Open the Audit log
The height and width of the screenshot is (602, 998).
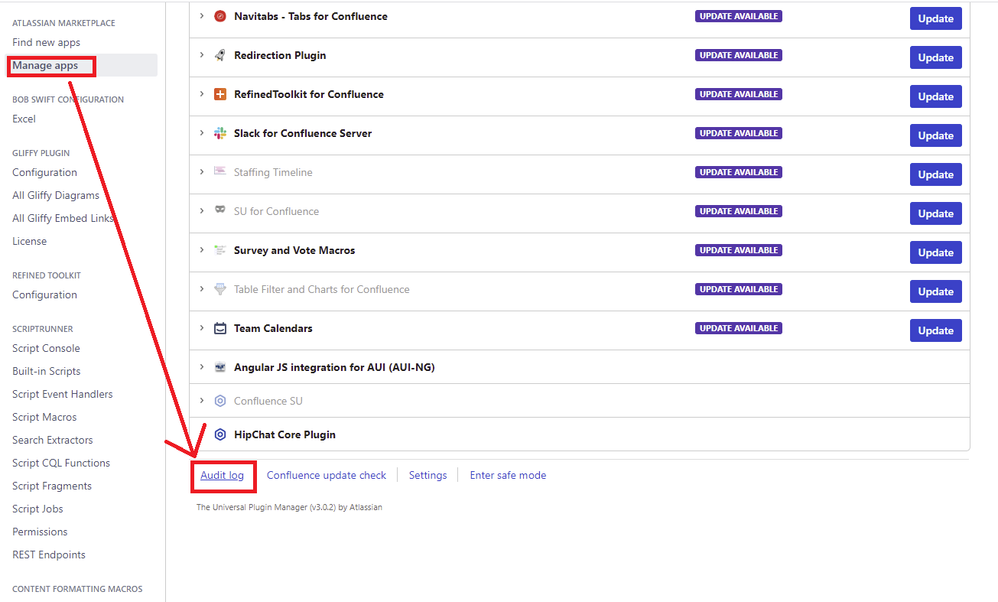[x=222, y=475]
